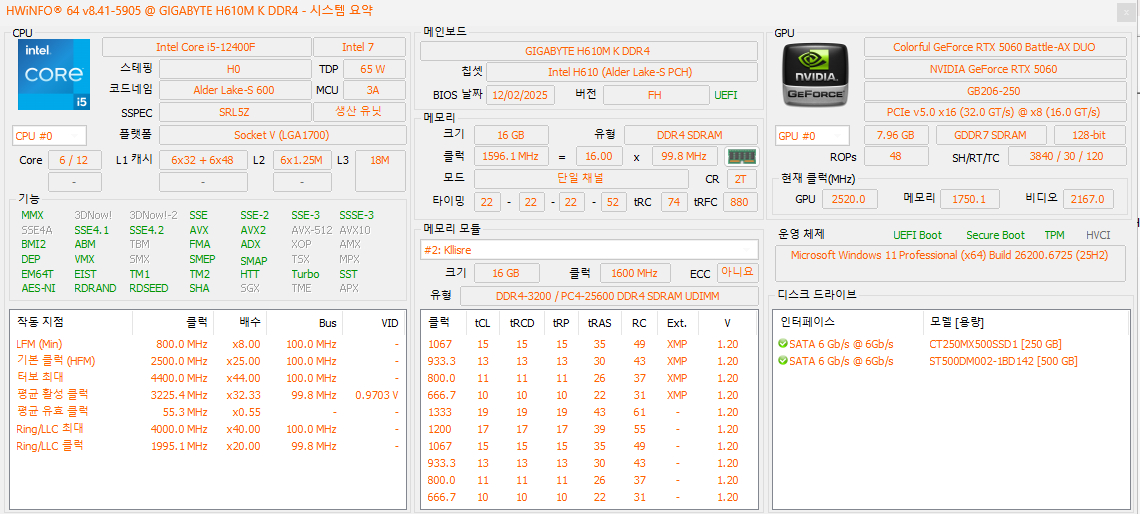Click the GPU clock value '2520.0'
The height and width of the screenshot is (514, 1140).
pyautogui.click(x=848, y=198)
